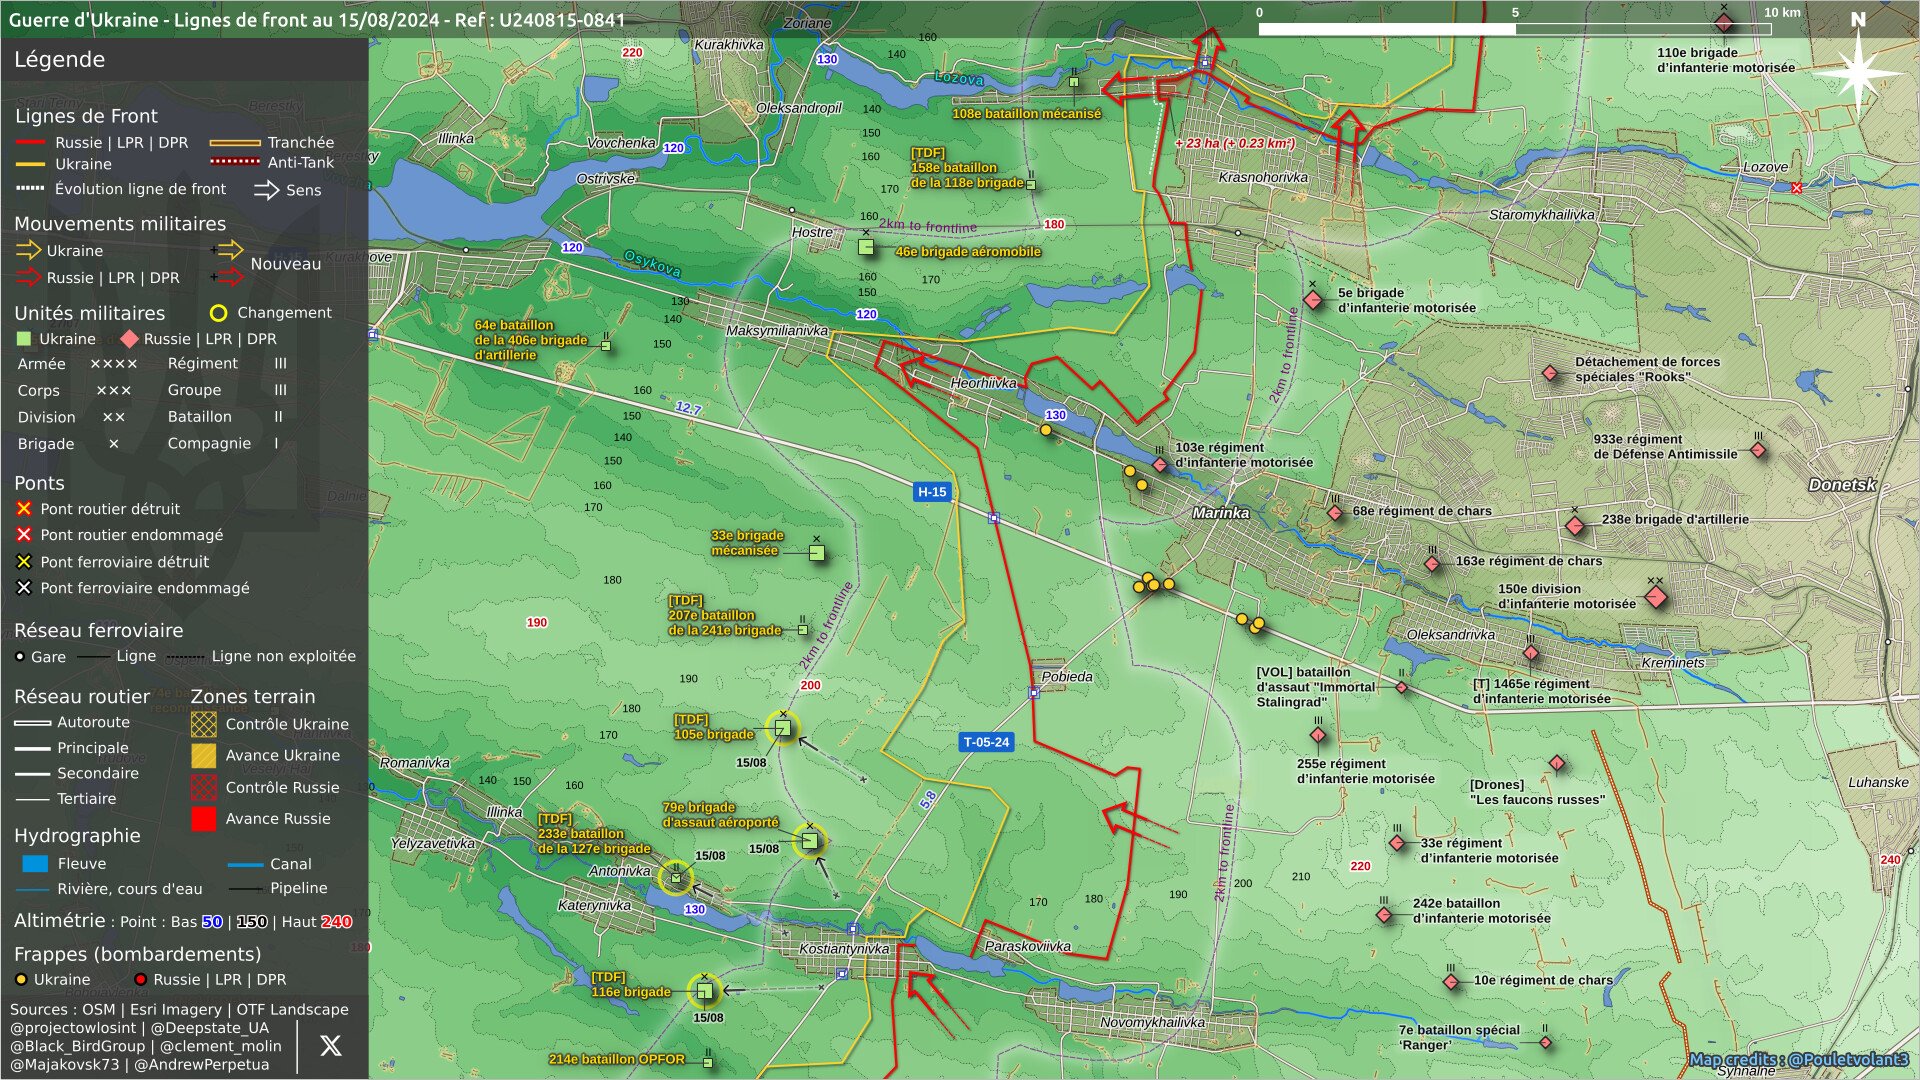Select the 7e bataillon spécial Ranger marker
This screenshot has width=1920, height=1080.
pos(1546,1042)
